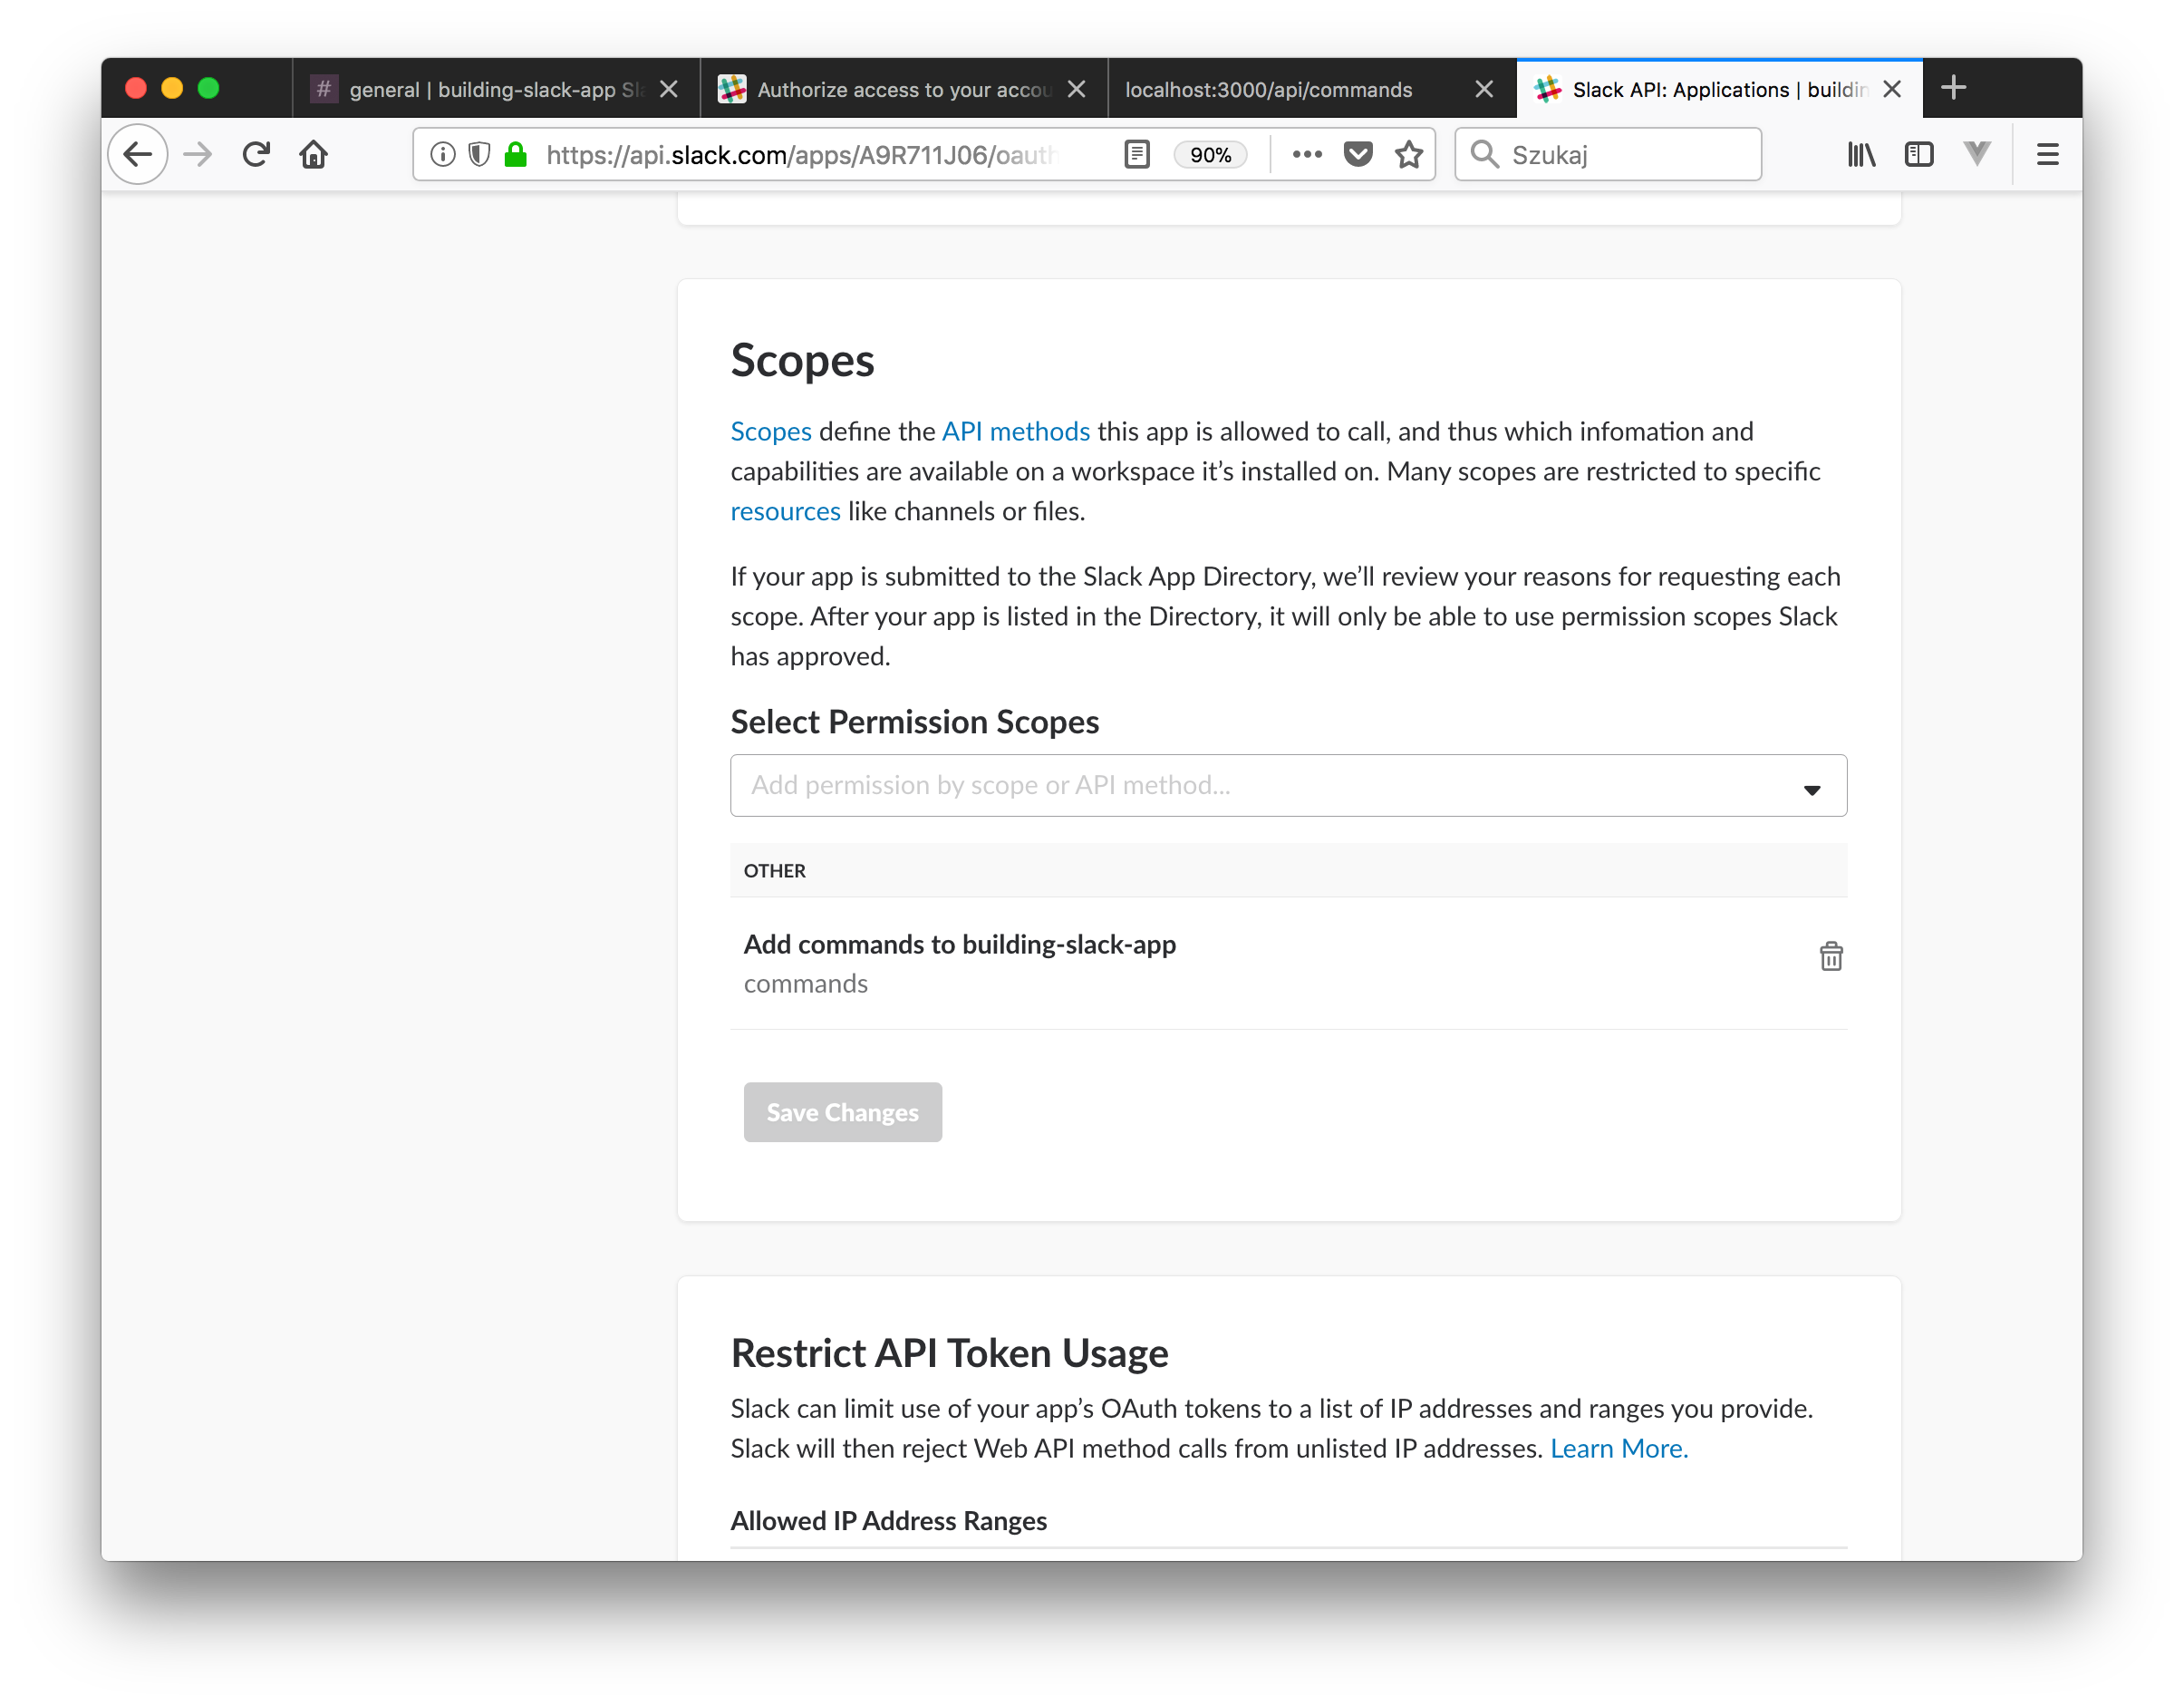Viewport: 2184px width, 1706px height.
Task: Click the delete/trash icon for commands scope
Action: click(x=1830, y=955)
